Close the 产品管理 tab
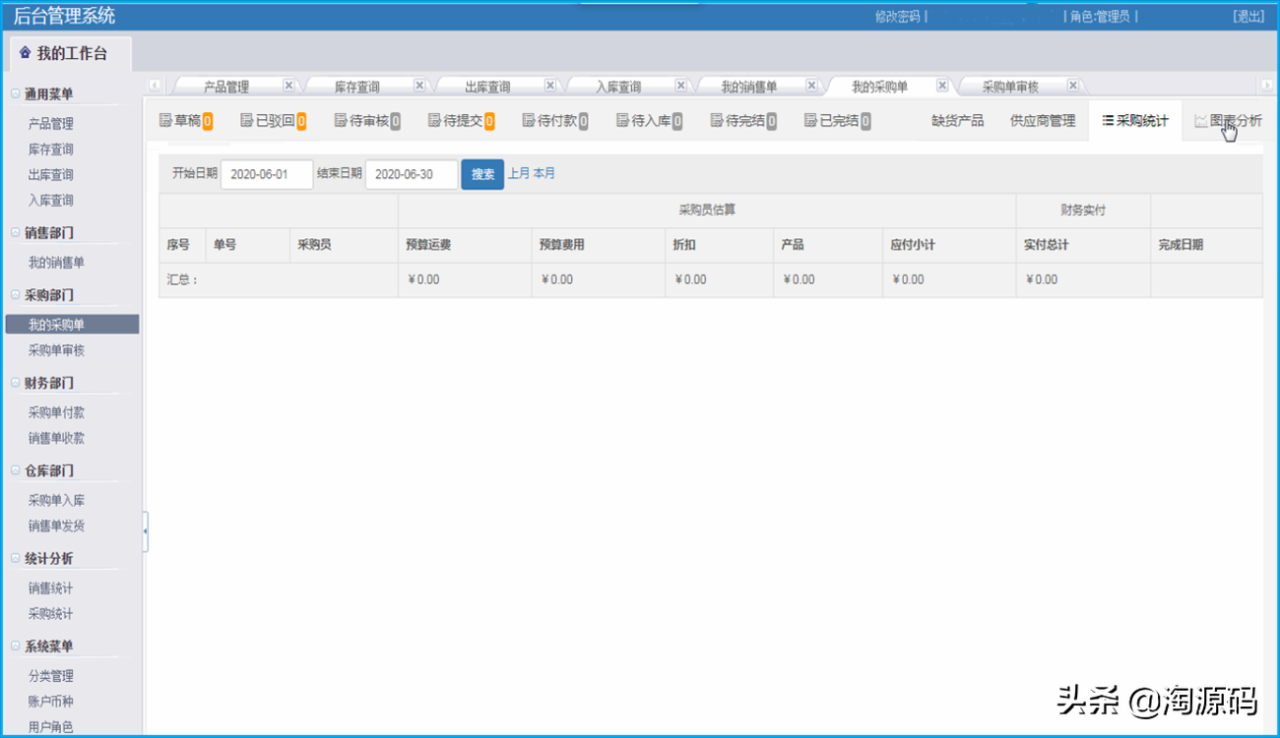This screenshot has width=1280, height=738. (x=288, y=86)
